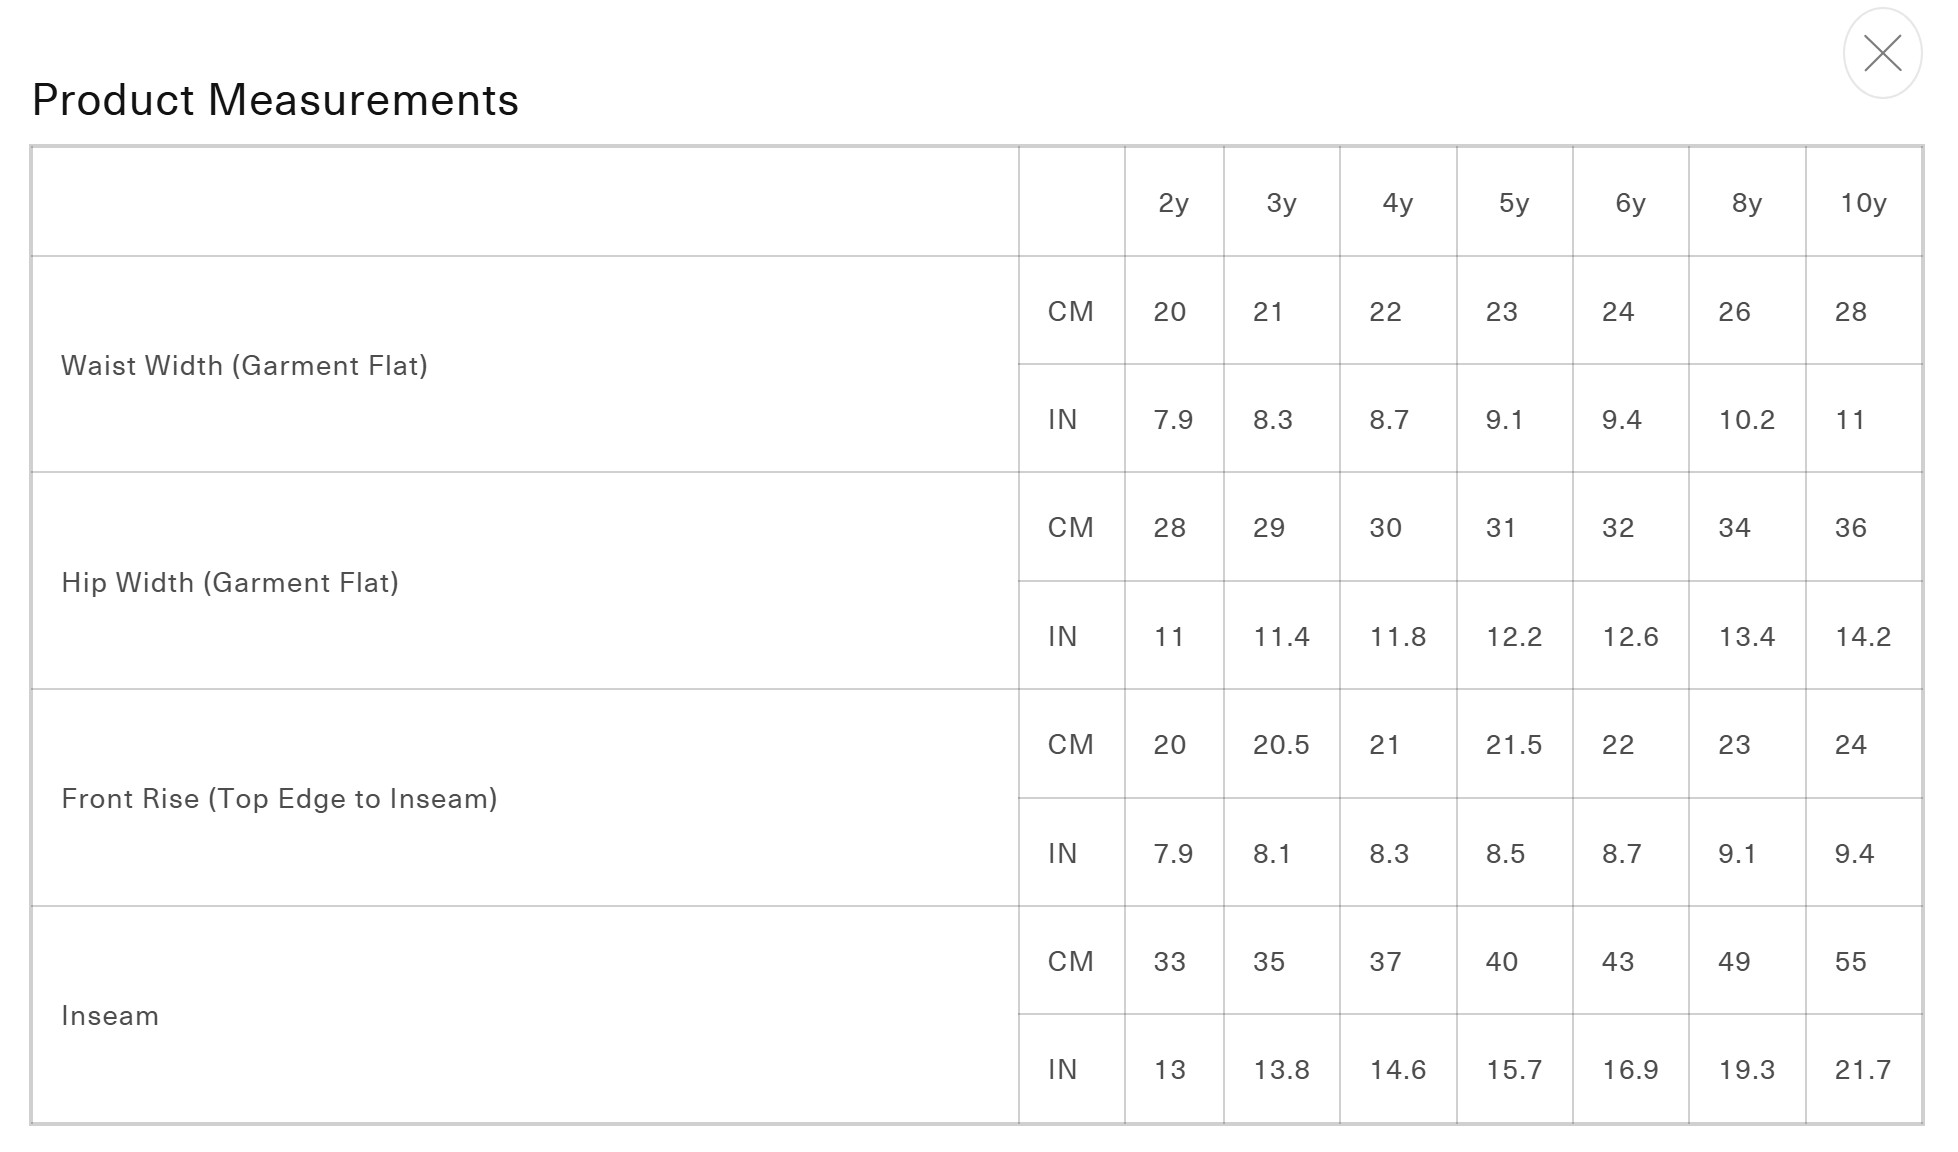The width and height of the screenshot is (1958, 1152).
Task: Click the 10.2 inch waist width cell
Action: pyautogui.click(x=1746, y=420)
